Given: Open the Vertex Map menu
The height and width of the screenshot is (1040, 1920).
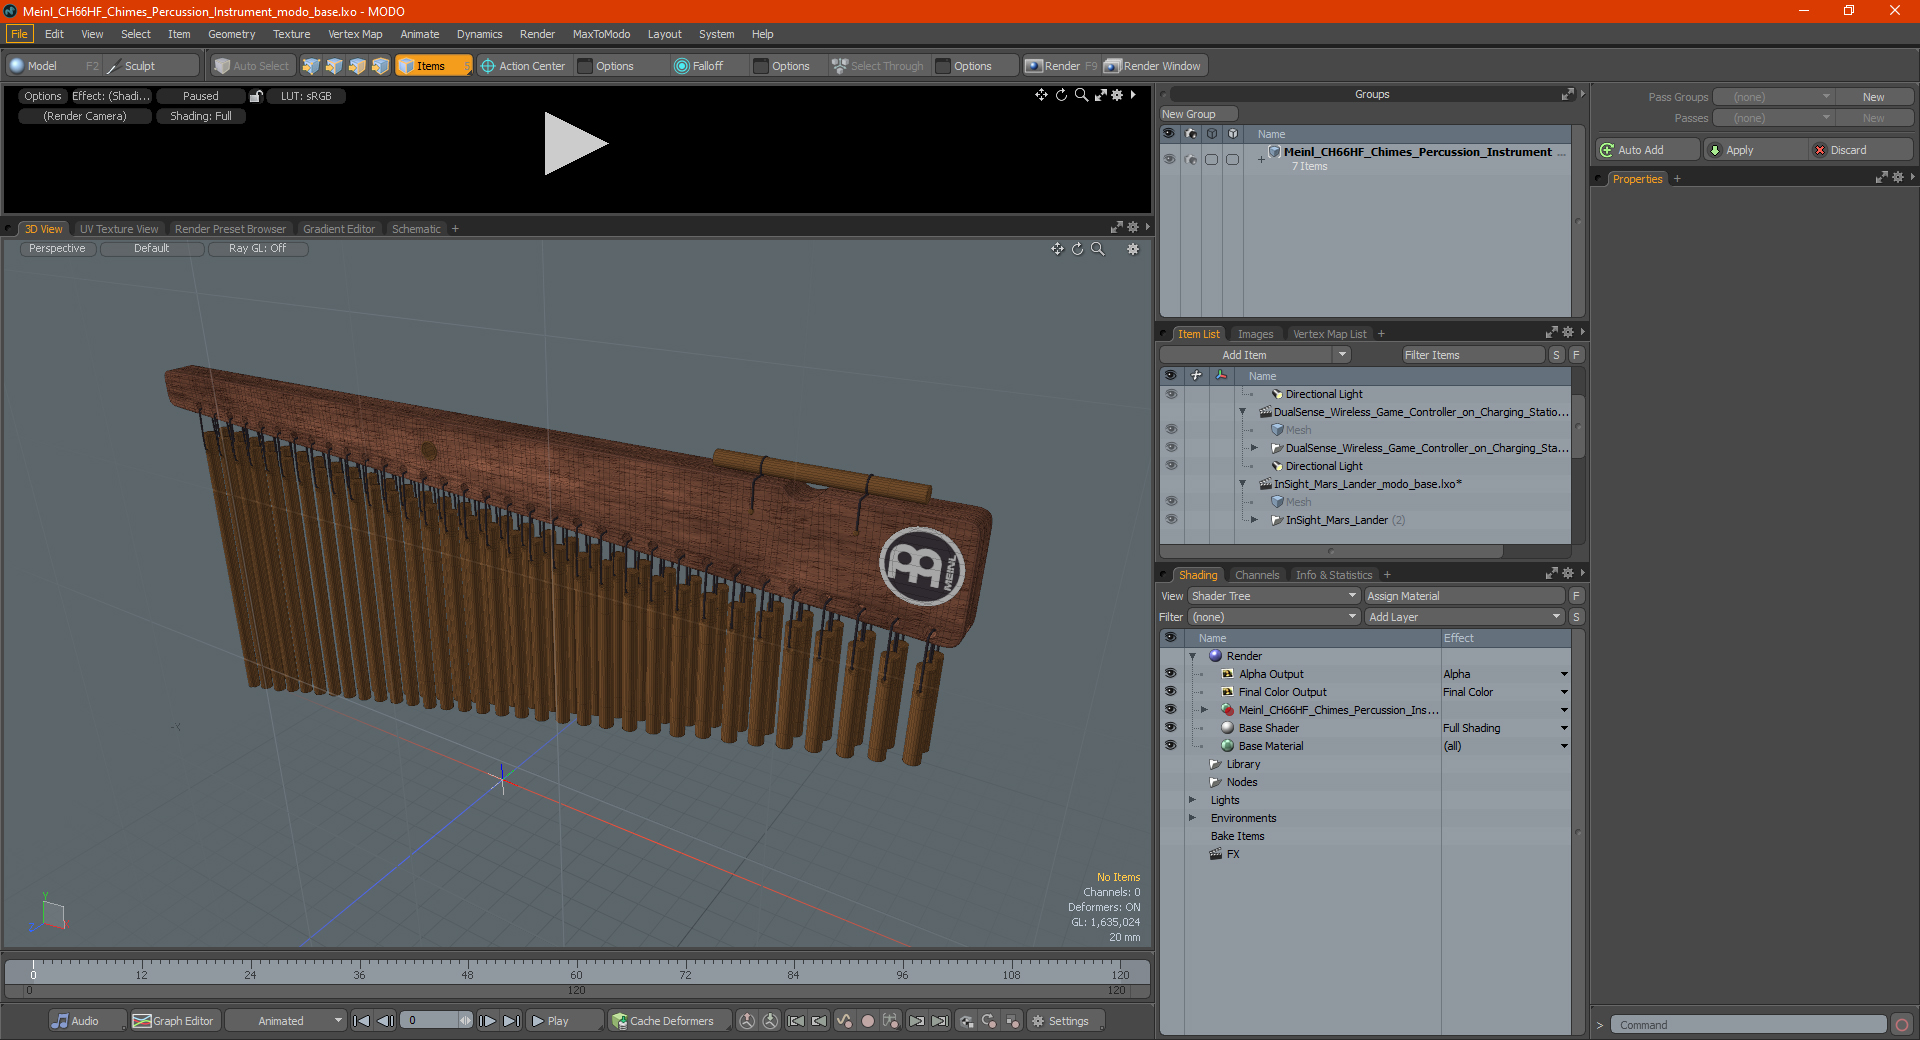Looking at the screenshot, I should [x=355, y=34].
